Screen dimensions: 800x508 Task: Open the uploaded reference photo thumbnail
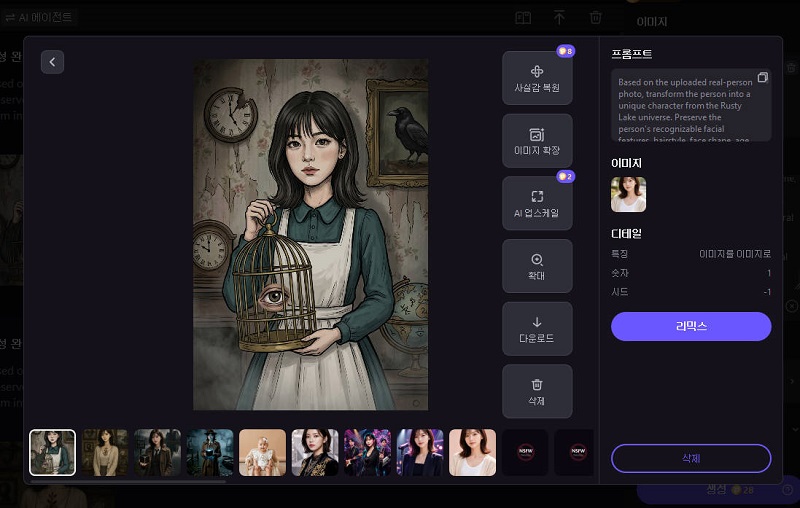[628, 194]
